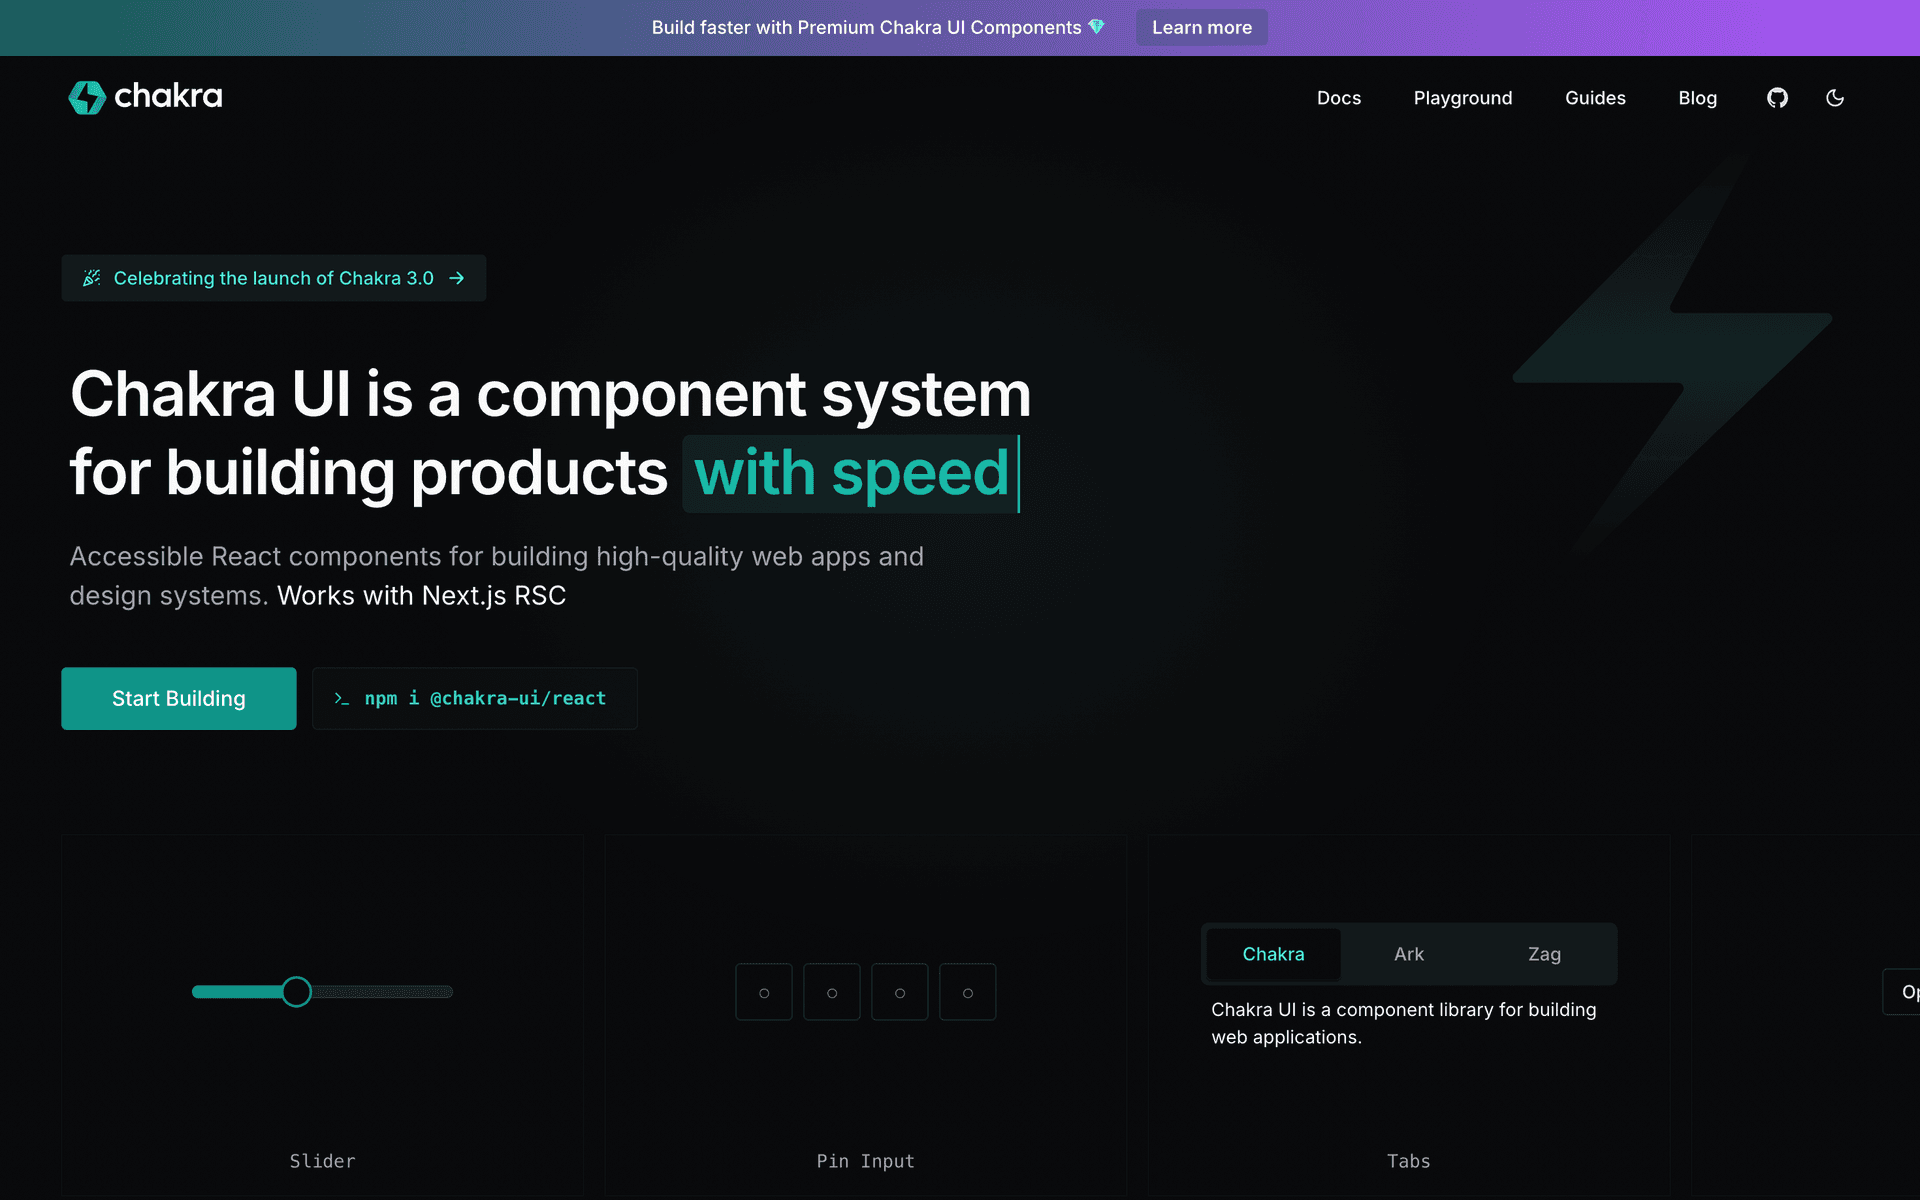Focus the first pin input box
The width and height of the screenshot is (1920, 1200).
(764, 992)
